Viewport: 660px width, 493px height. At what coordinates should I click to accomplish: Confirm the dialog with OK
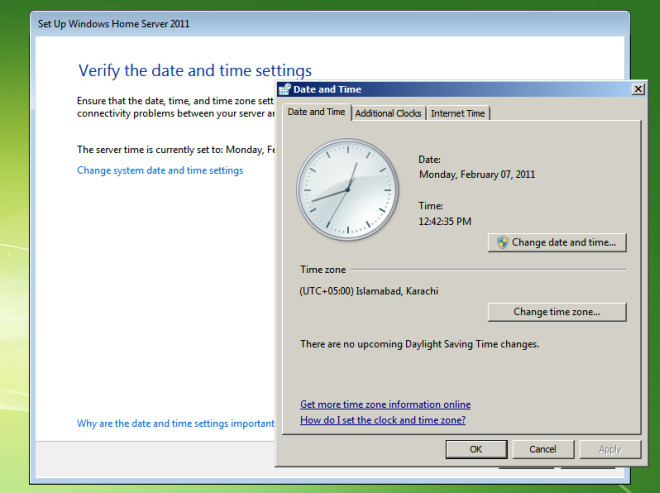[x=476, y=449]
